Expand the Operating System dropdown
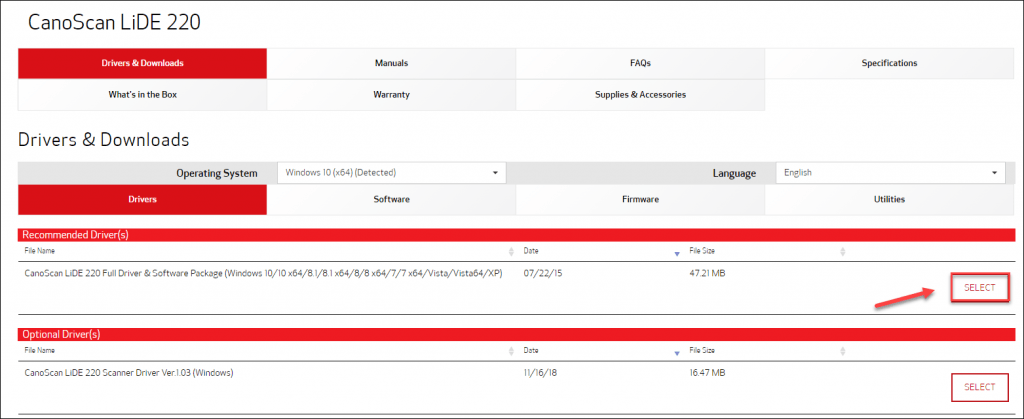 pyautogui.click(x=392, y=173)
